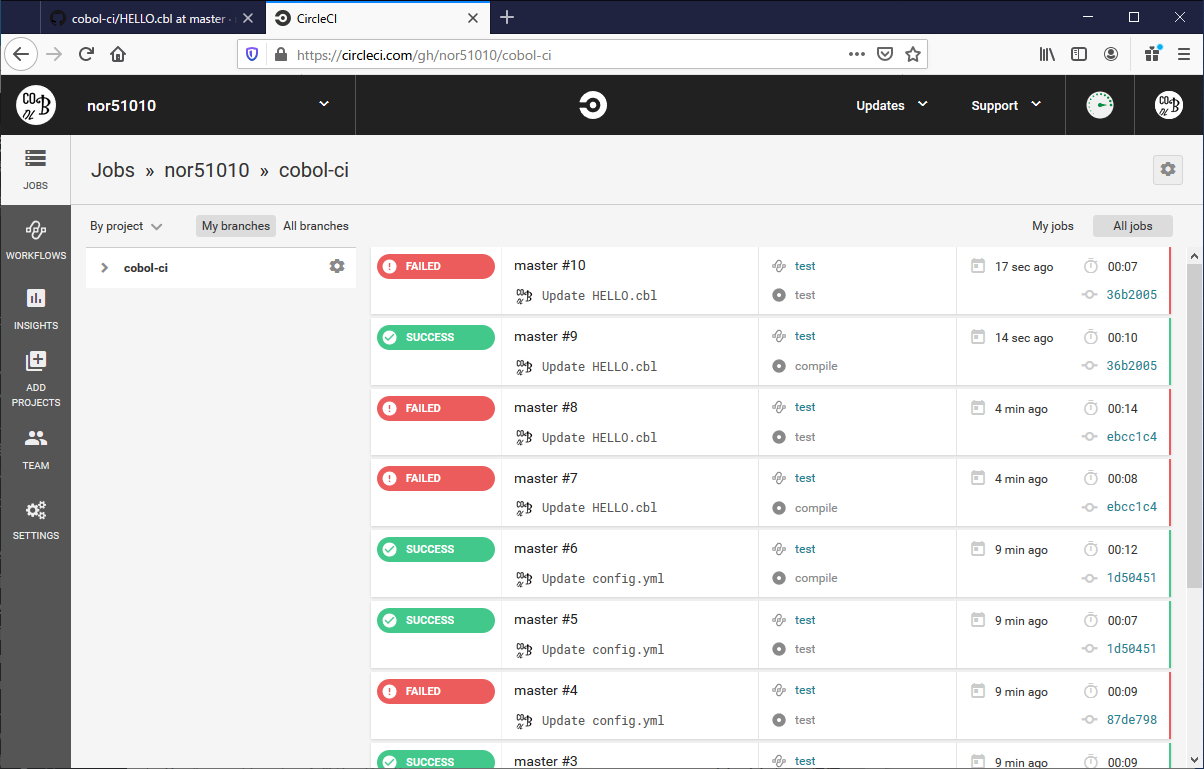
Task: Expand the cobol-ci project tree
Action: coord(104,267)
